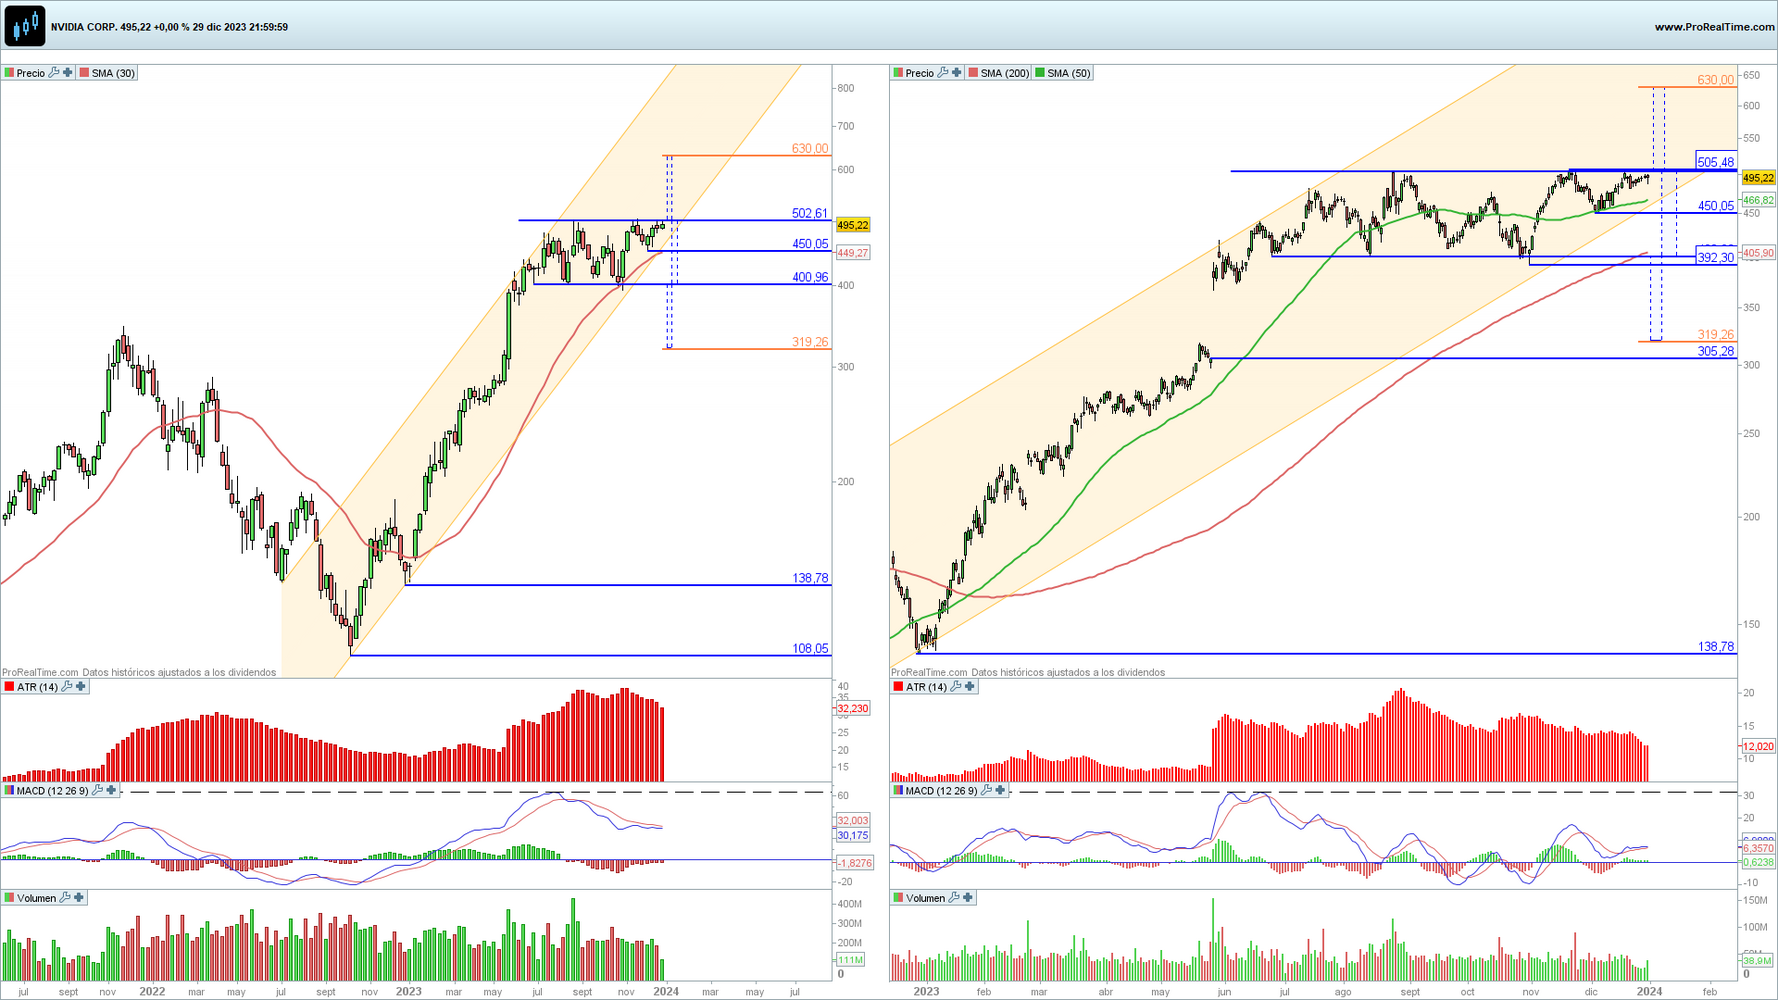The image size is (1778, 1000).
Task: Open ATR (14) settings wrench, right panel
Action: coord(956,687)
